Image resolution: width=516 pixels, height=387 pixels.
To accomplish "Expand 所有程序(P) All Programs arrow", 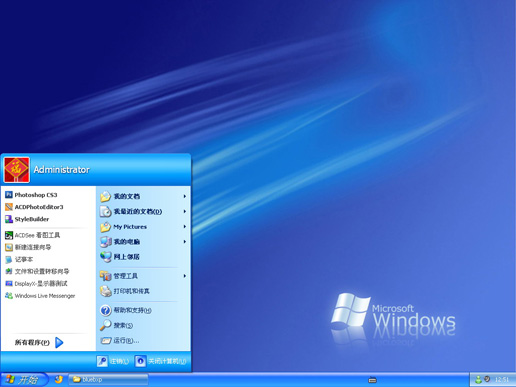I will click(59, 342).
